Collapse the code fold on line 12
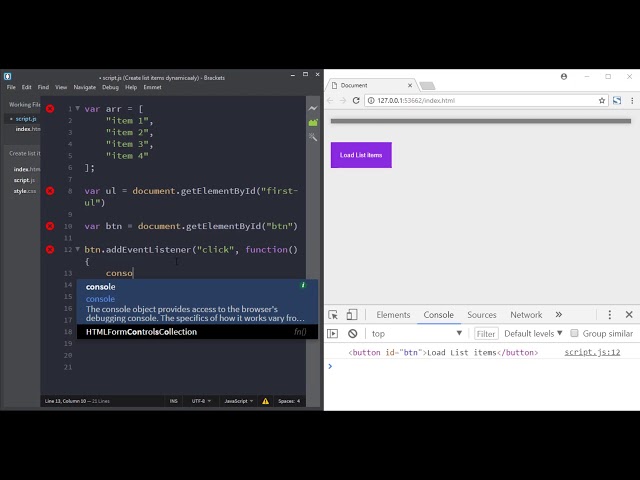This screenshot has width=640, height=480. point(77,249)
